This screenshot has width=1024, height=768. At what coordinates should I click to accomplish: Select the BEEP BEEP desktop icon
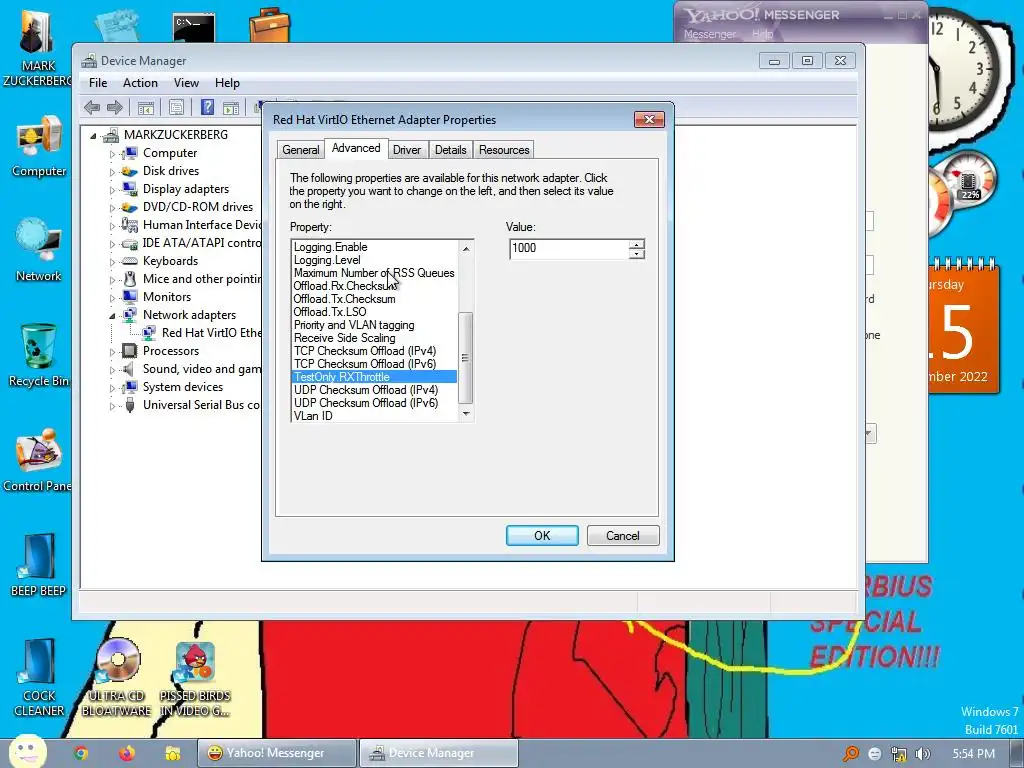click(39, 566)
